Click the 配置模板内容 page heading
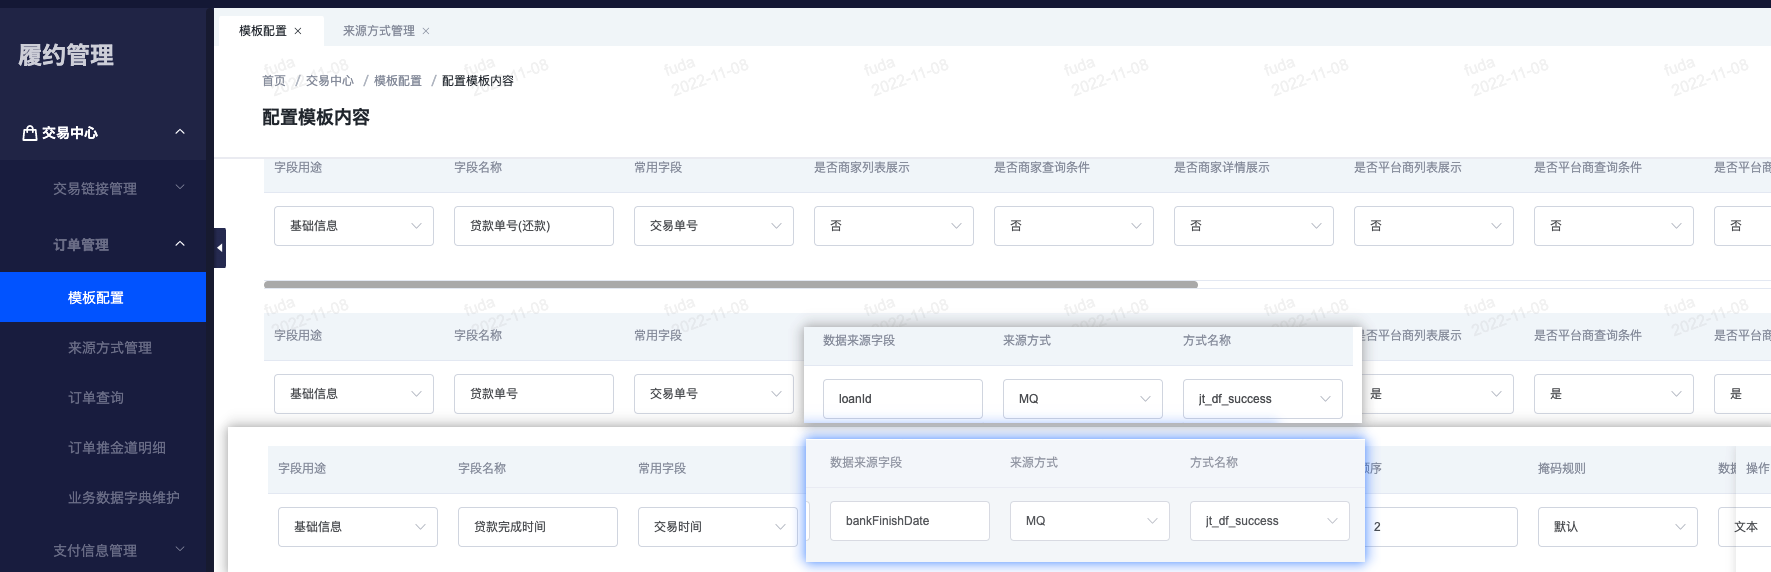Viewport: 1771px width, 572px height. pos(316,117)
